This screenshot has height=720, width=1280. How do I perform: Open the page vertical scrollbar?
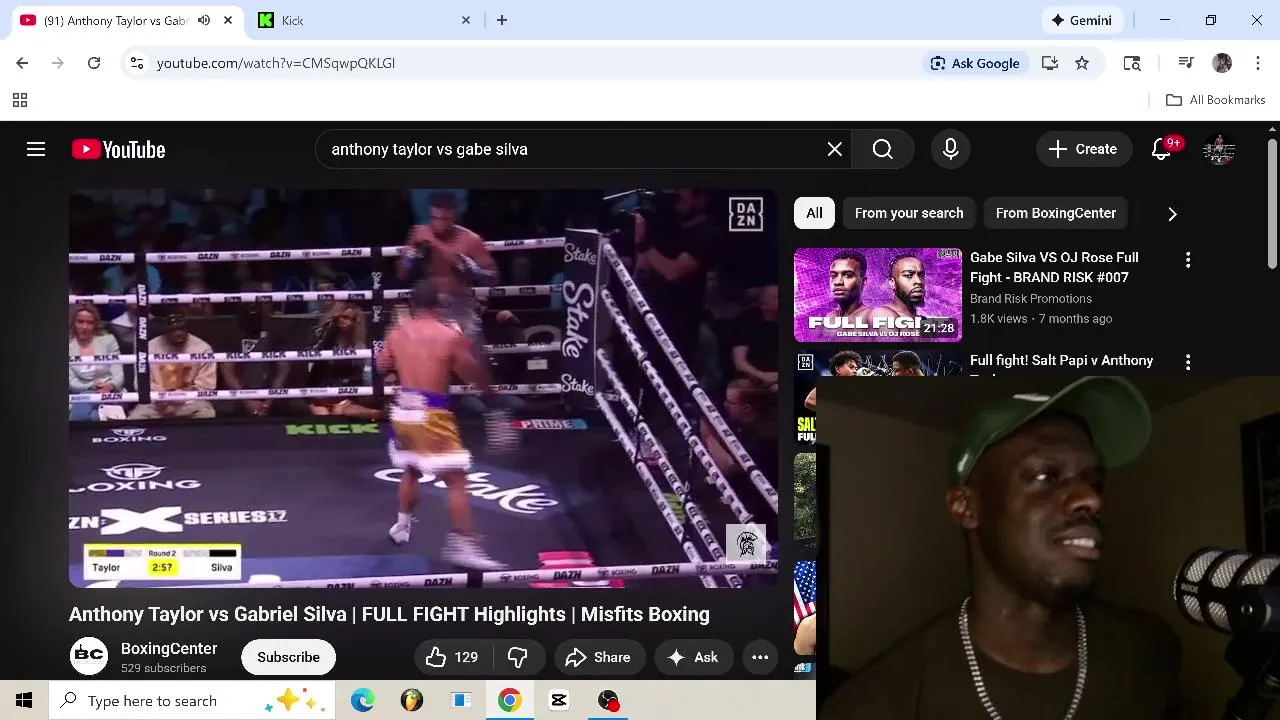click(x=1272, y=205)
